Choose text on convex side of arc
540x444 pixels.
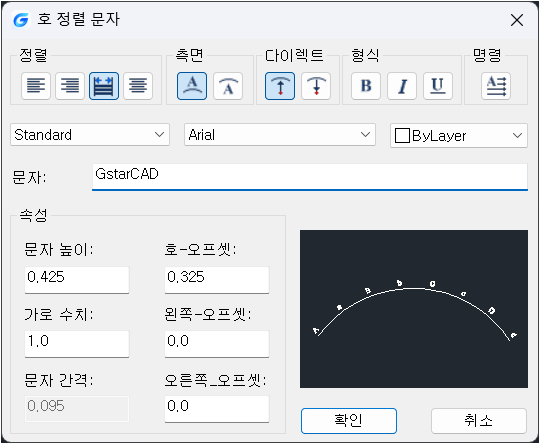192,86
